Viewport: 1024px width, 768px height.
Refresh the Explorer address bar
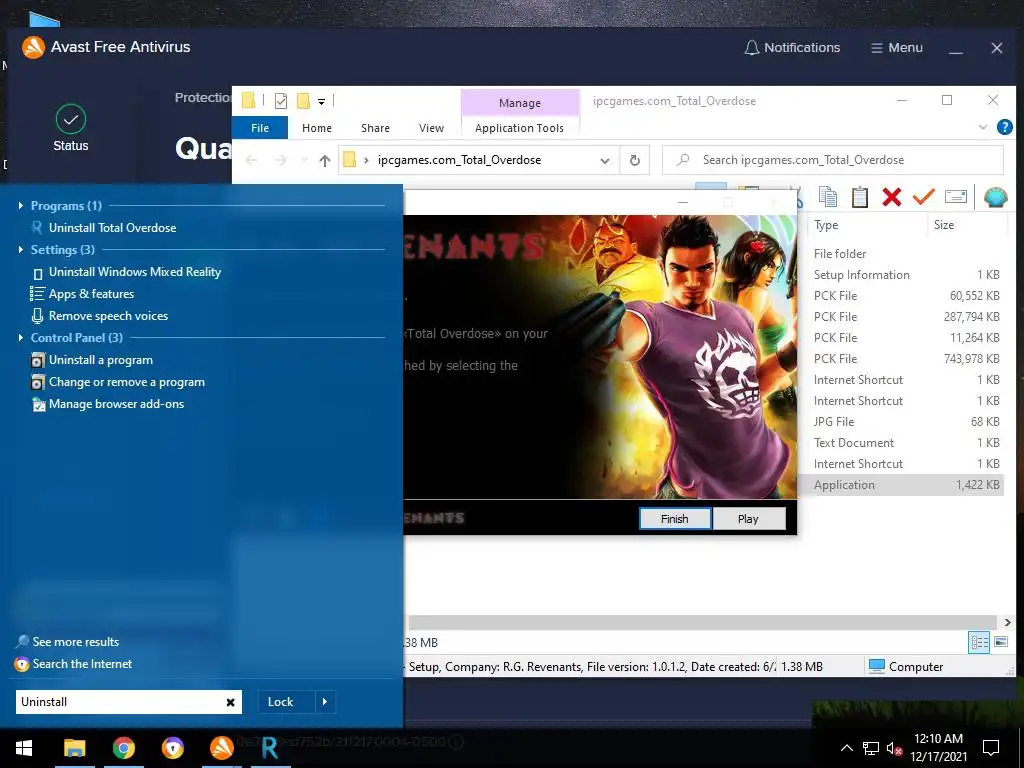(x=634, y=160)
